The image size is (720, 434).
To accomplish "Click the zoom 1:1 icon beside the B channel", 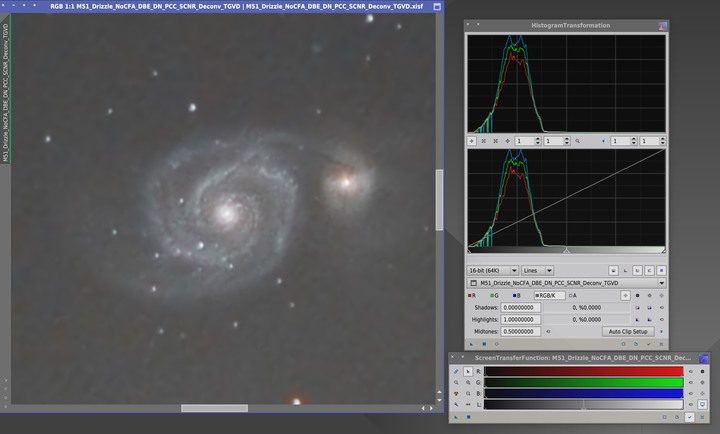I will (x=468, y=394).
